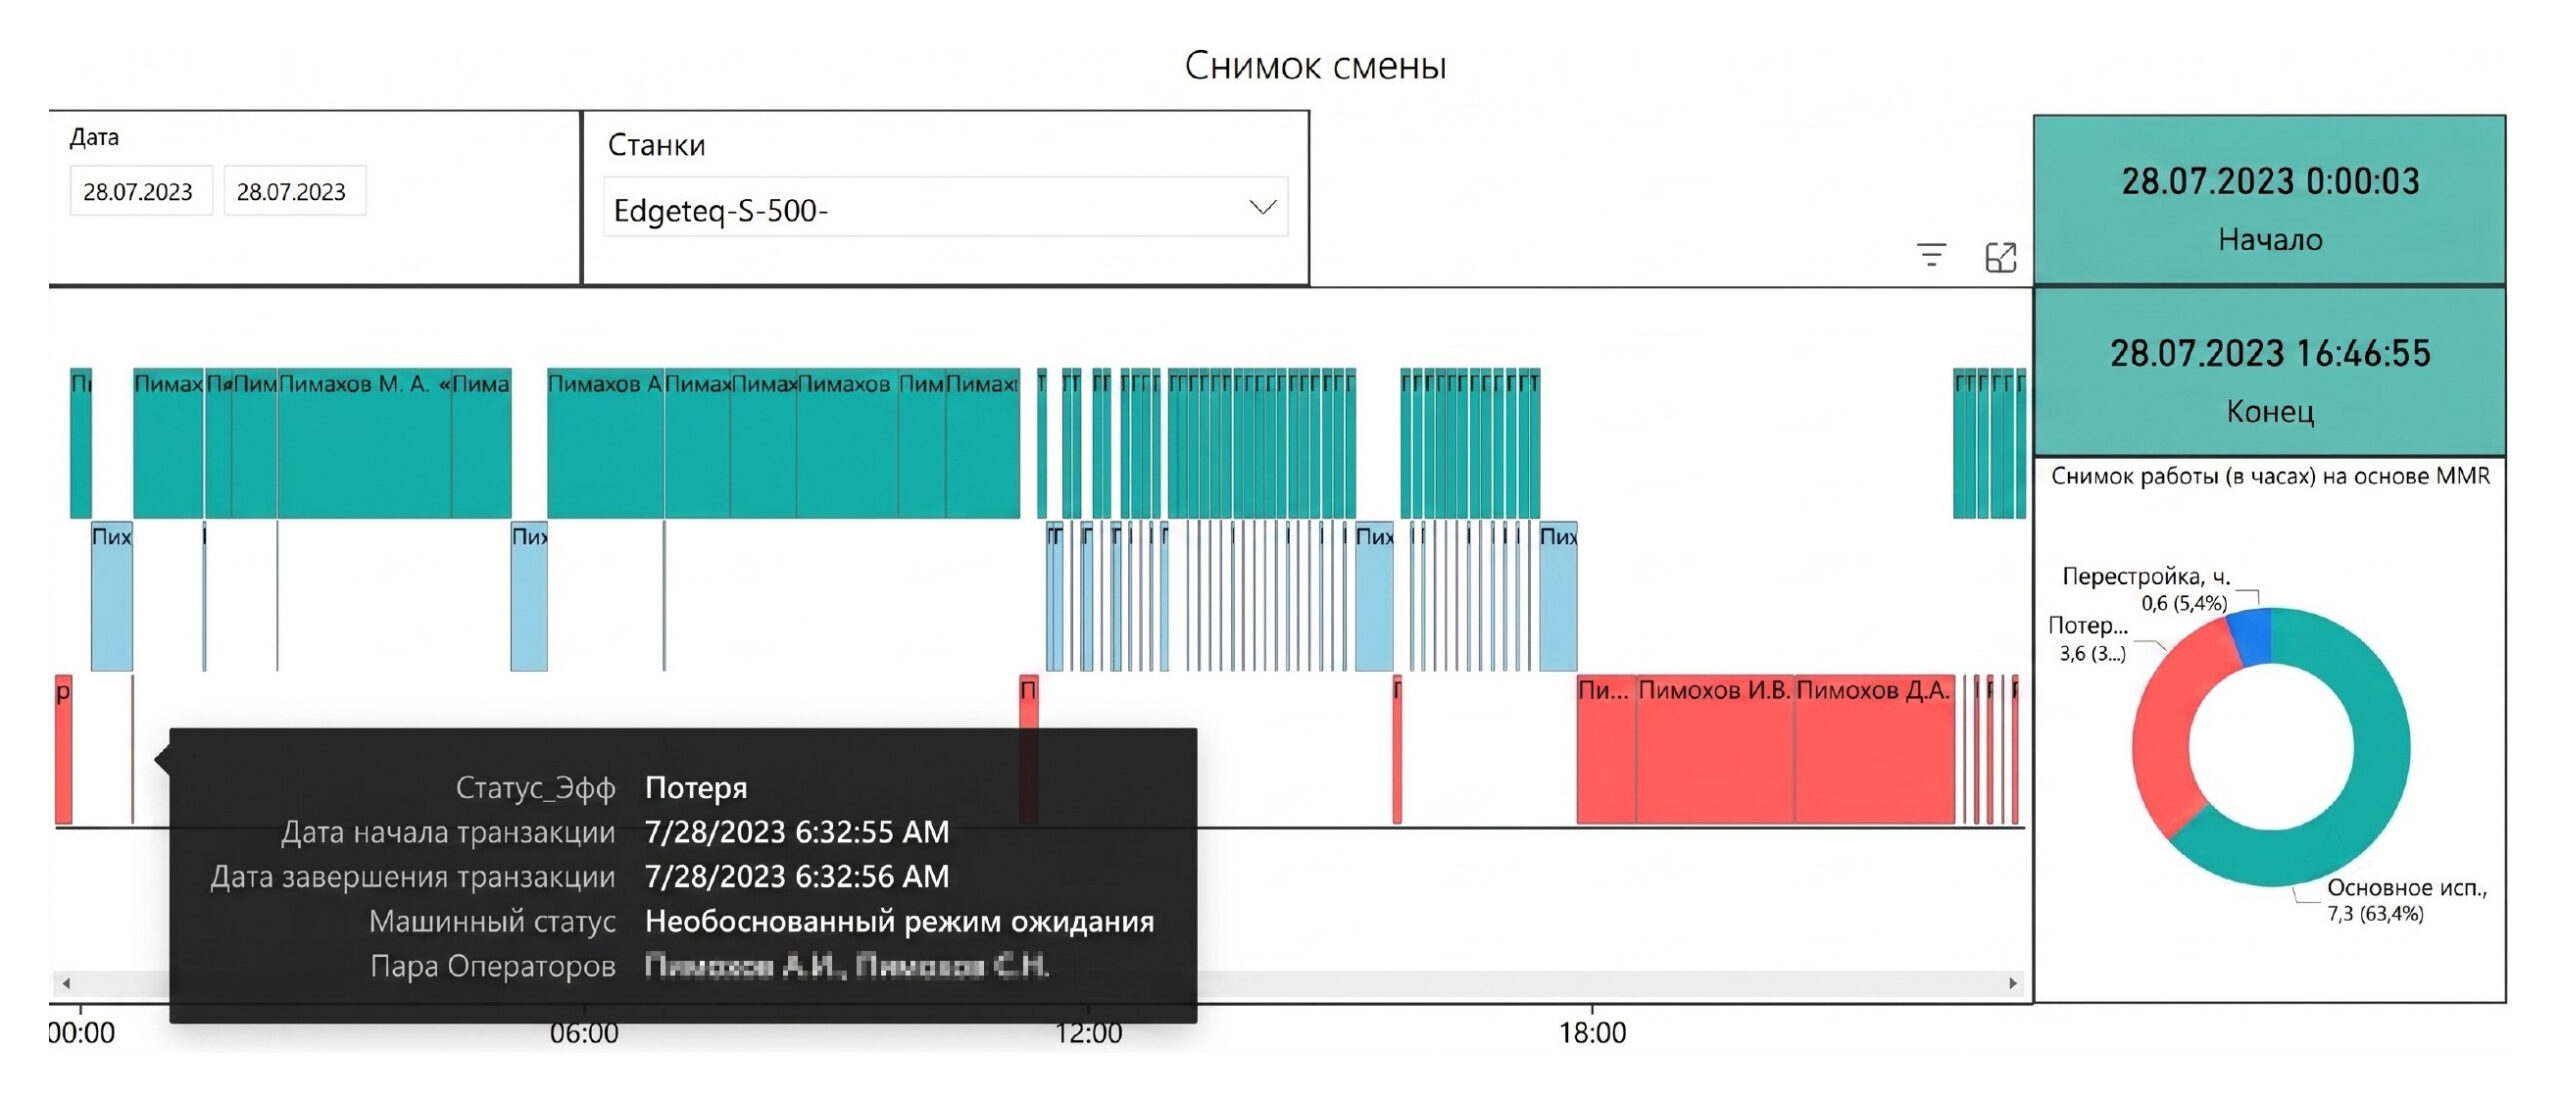Viewport: 2560px width, 1102px height.
Task: Select the red Пимохов И.В. loss bar
Action: (1715, 750)
